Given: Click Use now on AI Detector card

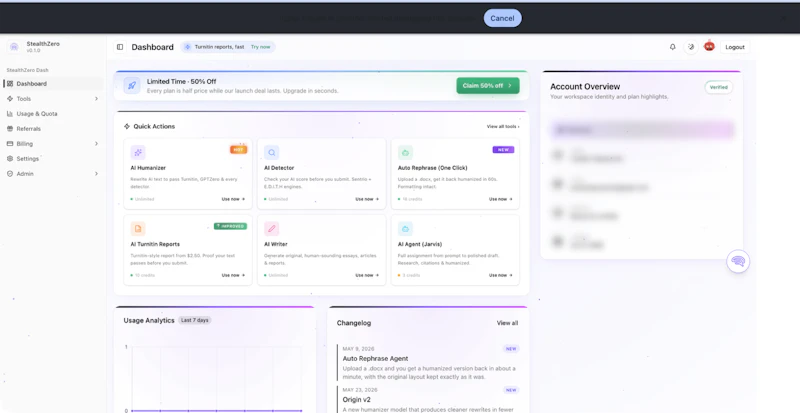Looking at the screenshot, I should tap(367, 199).
